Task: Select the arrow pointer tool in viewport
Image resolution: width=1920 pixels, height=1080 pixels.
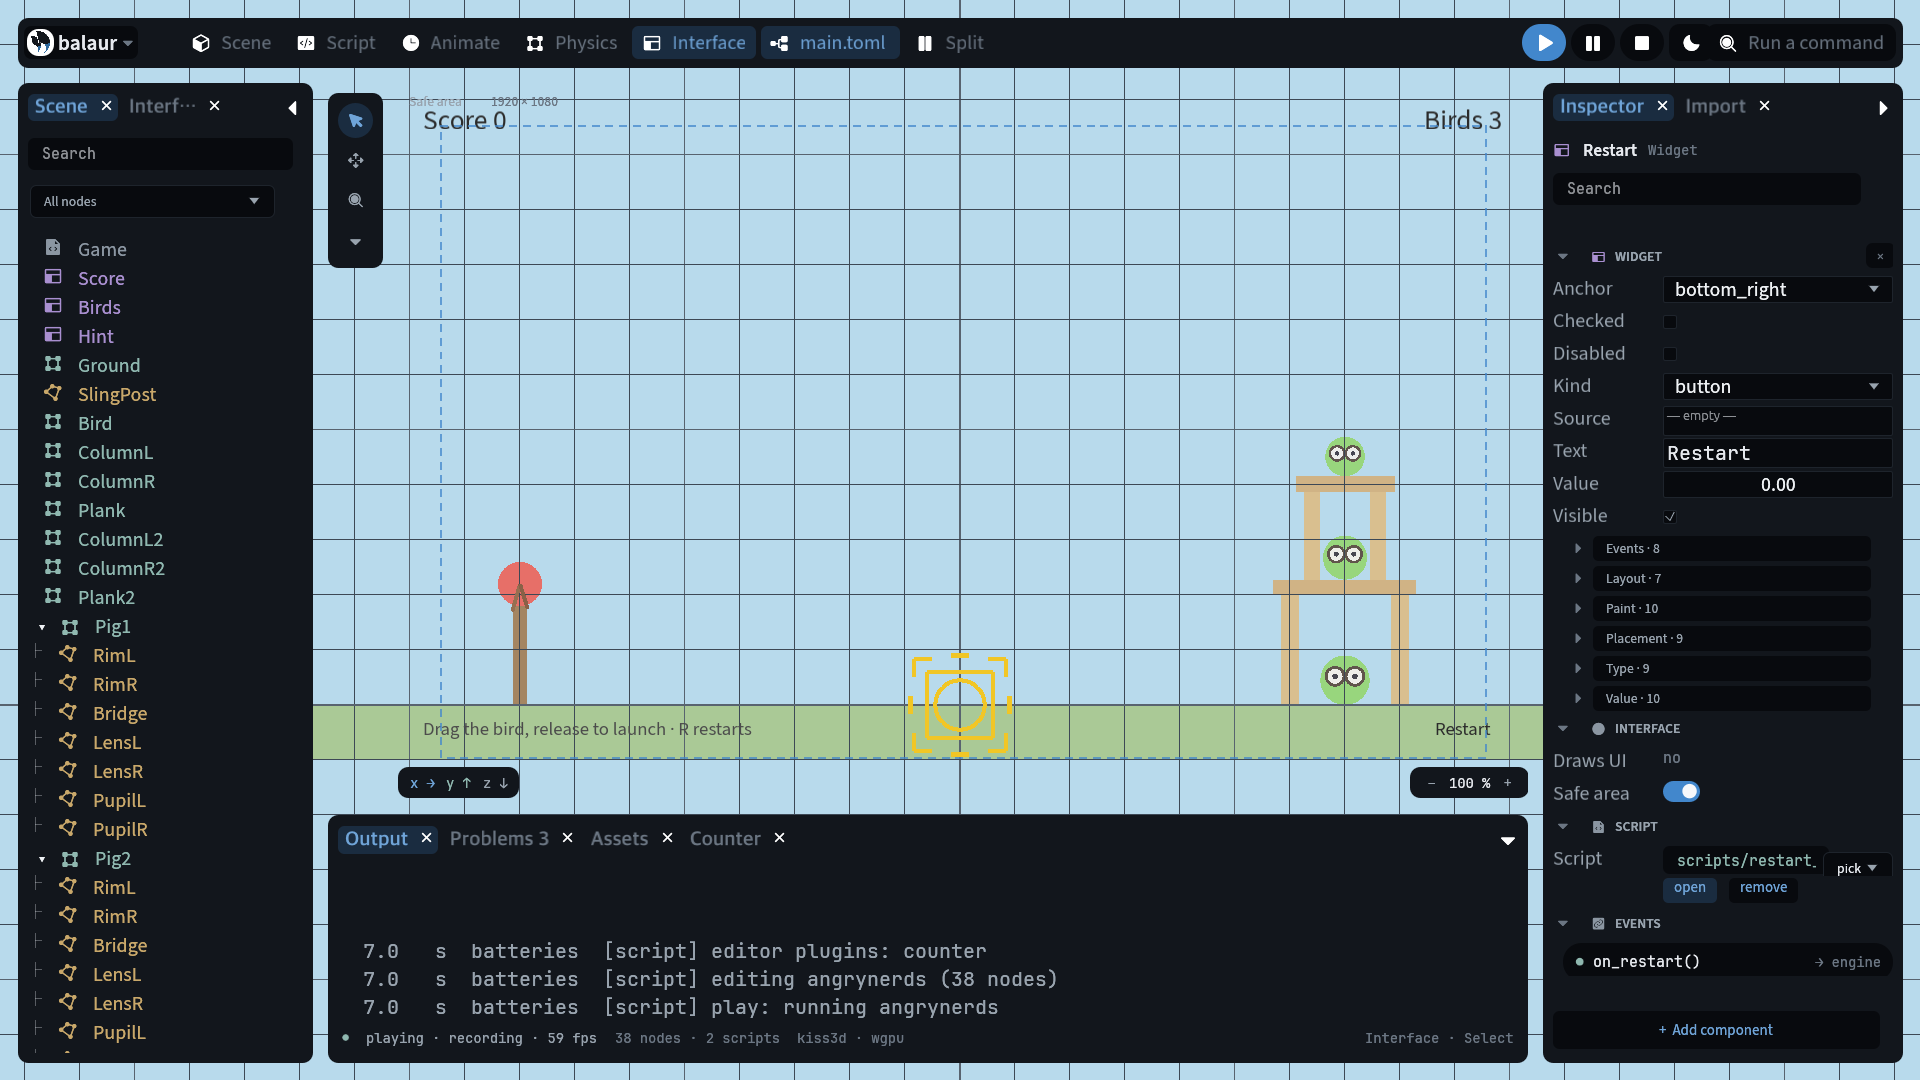Action: [355, 121]
